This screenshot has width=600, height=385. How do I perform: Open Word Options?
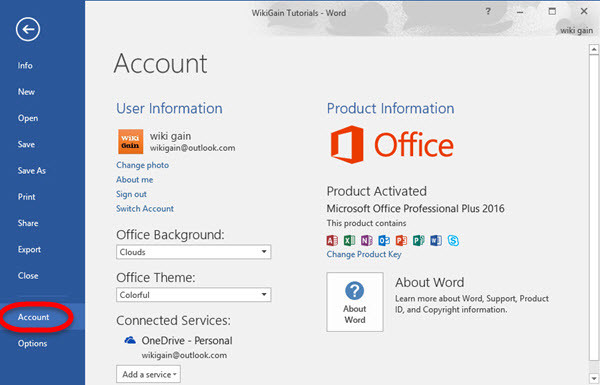32,343
